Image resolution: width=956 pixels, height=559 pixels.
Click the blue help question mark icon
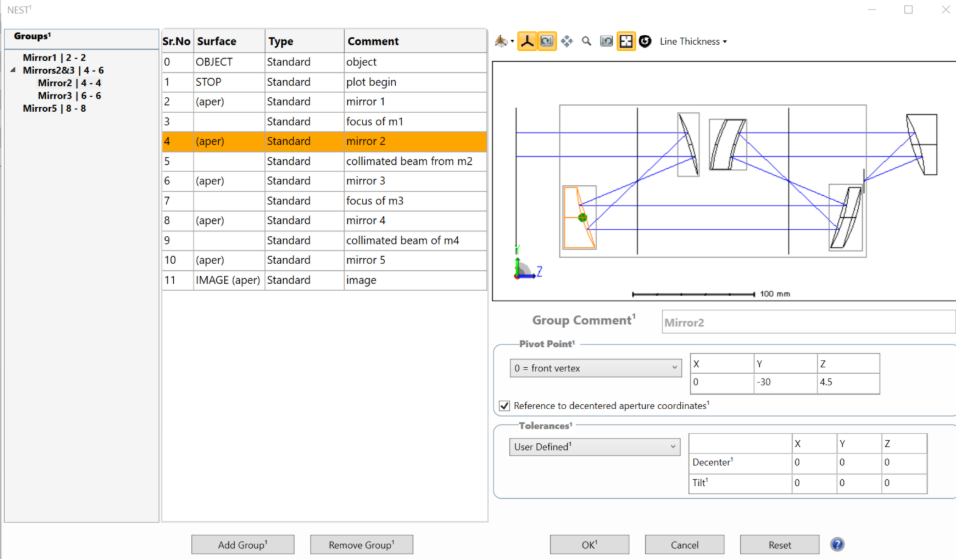coord(838,545)
